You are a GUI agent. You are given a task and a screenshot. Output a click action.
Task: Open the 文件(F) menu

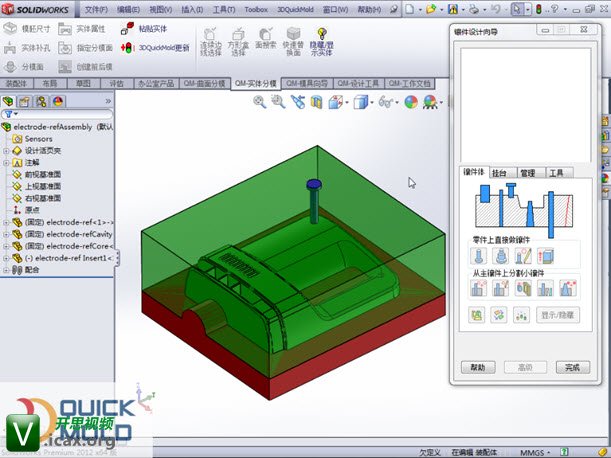96,9
